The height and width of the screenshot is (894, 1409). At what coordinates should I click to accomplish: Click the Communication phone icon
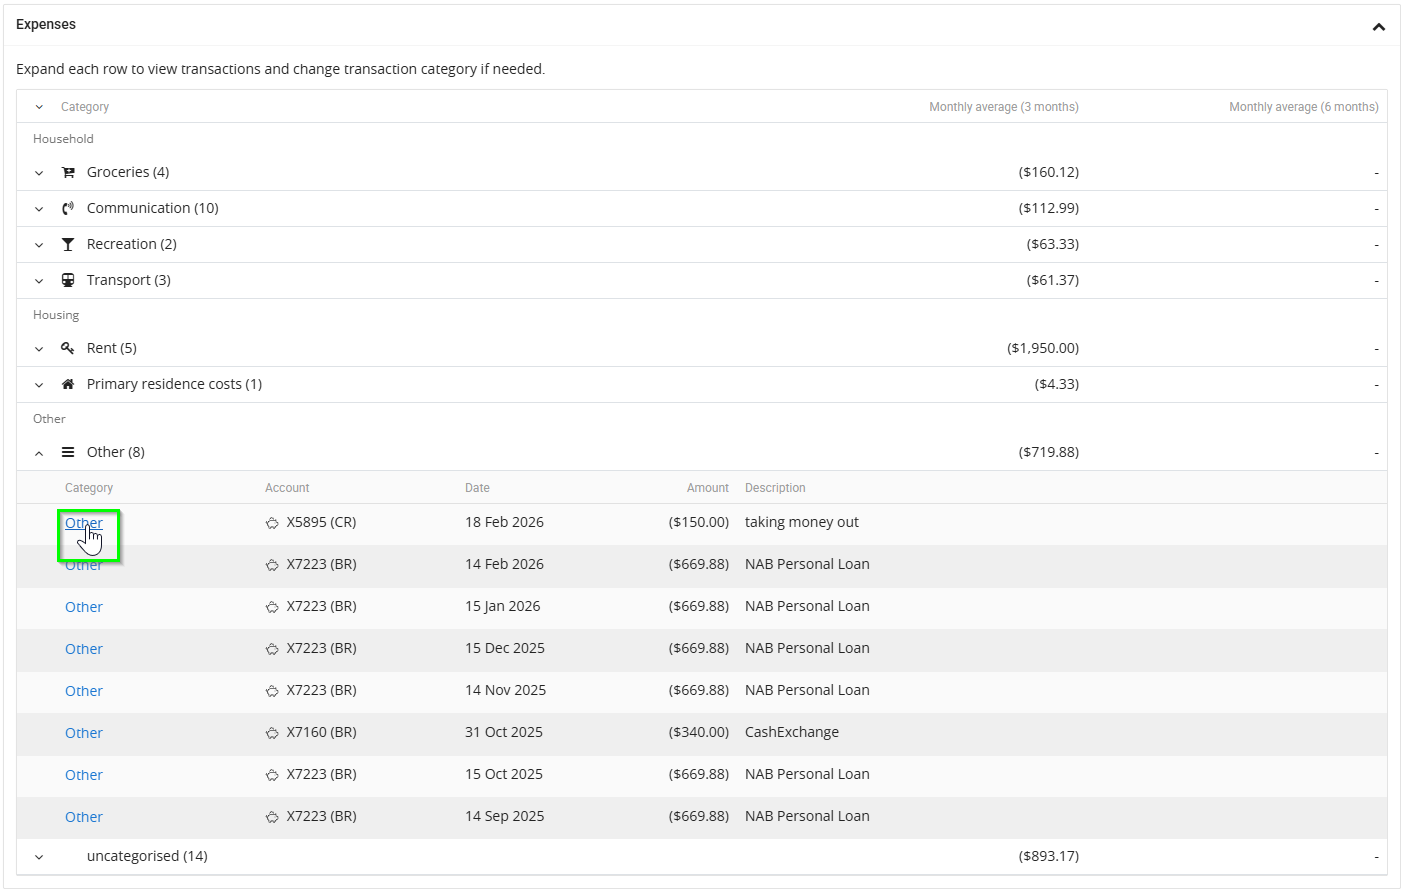click(68, 209)
